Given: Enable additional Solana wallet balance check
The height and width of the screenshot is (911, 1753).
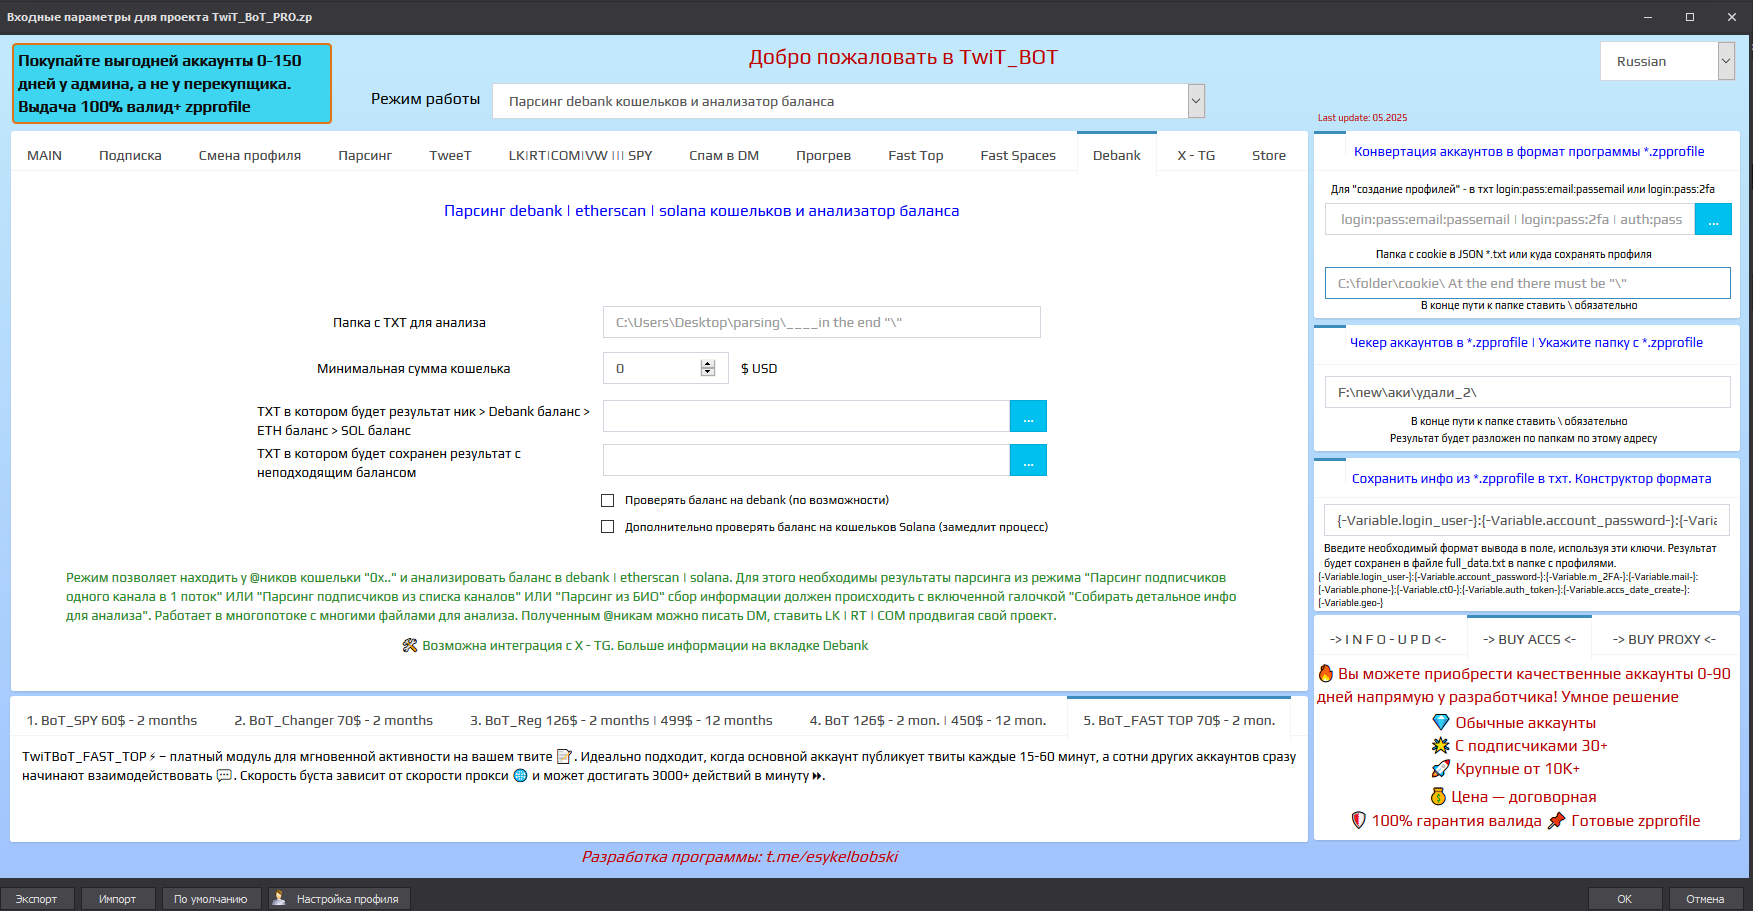Looking at the screenshot, I should click(x=607, y=527).
